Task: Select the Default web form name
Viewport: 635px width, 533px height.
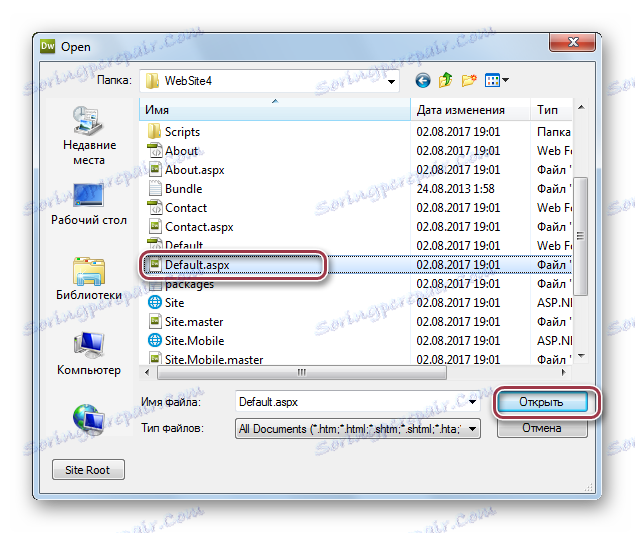Action: pyautogui.click(x=183, y=245)
